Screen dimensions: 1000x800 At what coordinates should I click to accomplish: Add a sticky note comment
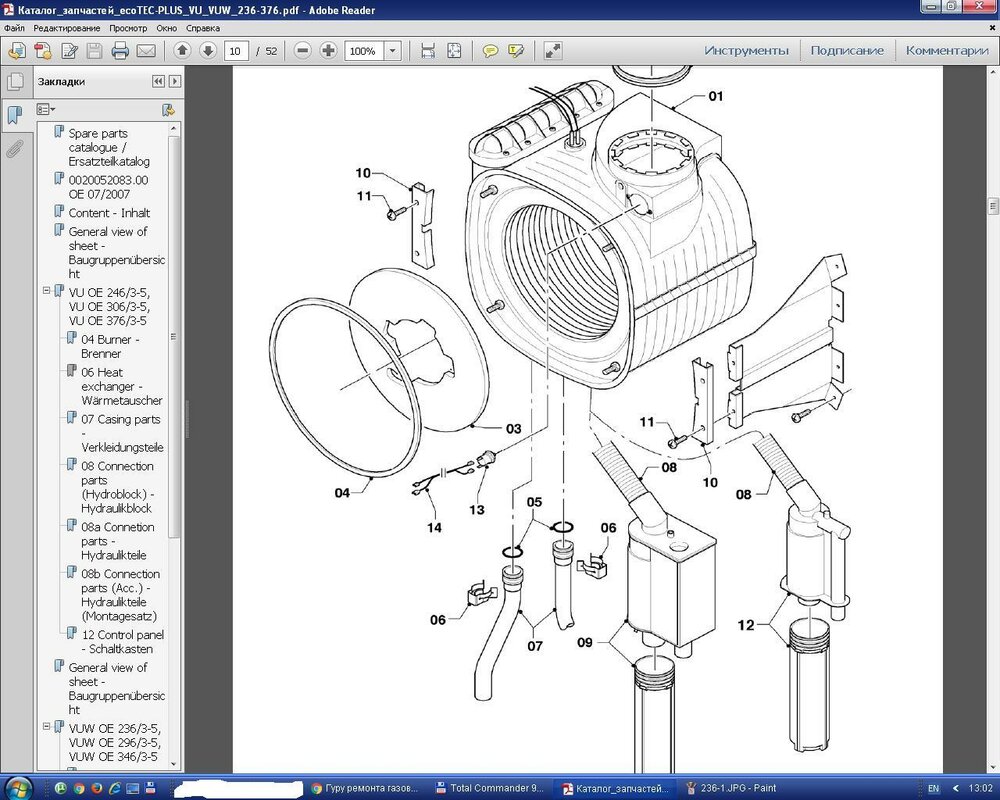click(x=490, y=51)
